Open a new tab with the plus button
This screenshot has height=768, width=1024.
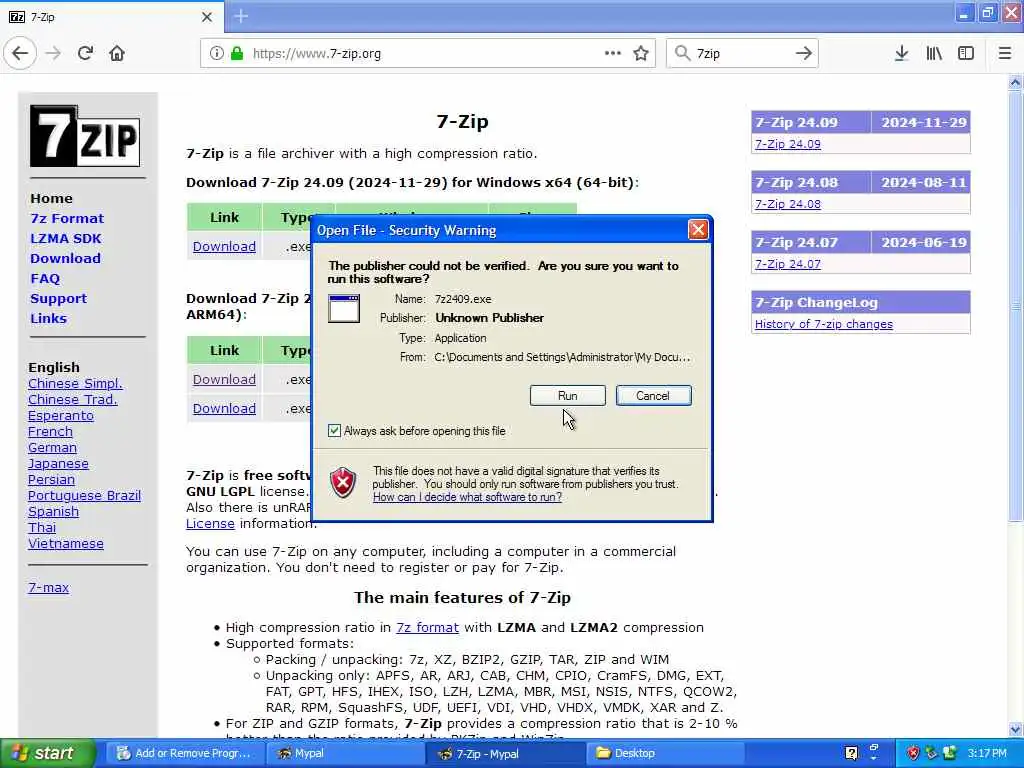click(241, 16)
